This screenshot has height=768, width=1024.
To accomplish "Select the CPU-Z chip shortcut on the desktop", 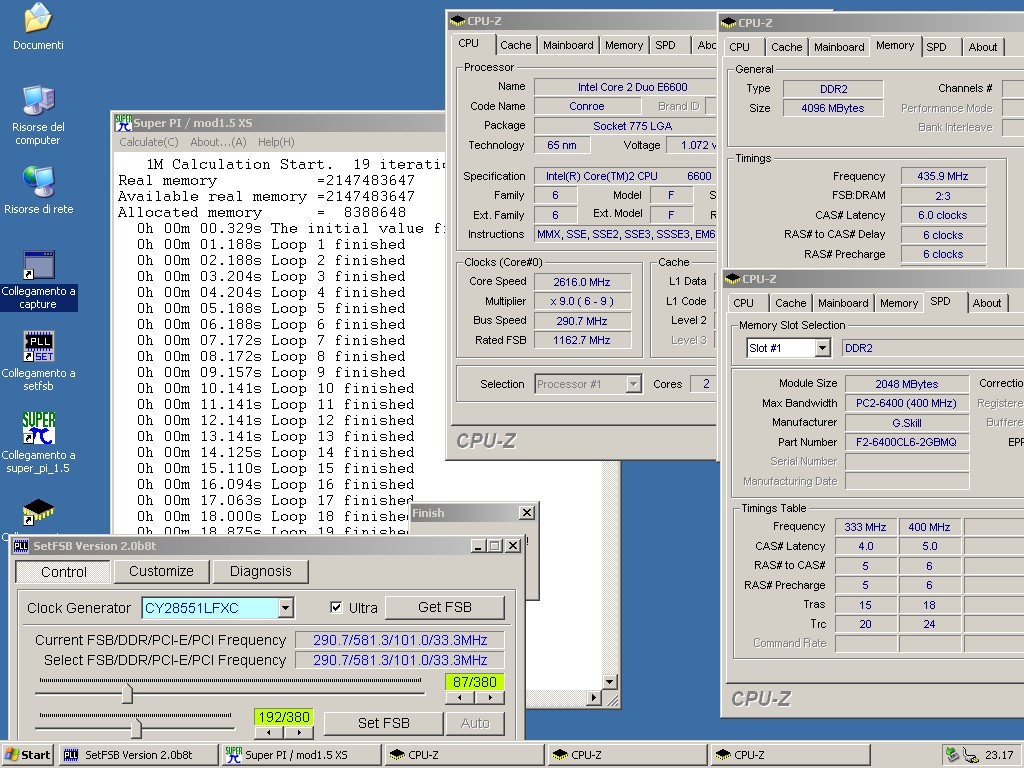I will pyautogui.click(x=38, y=512).
